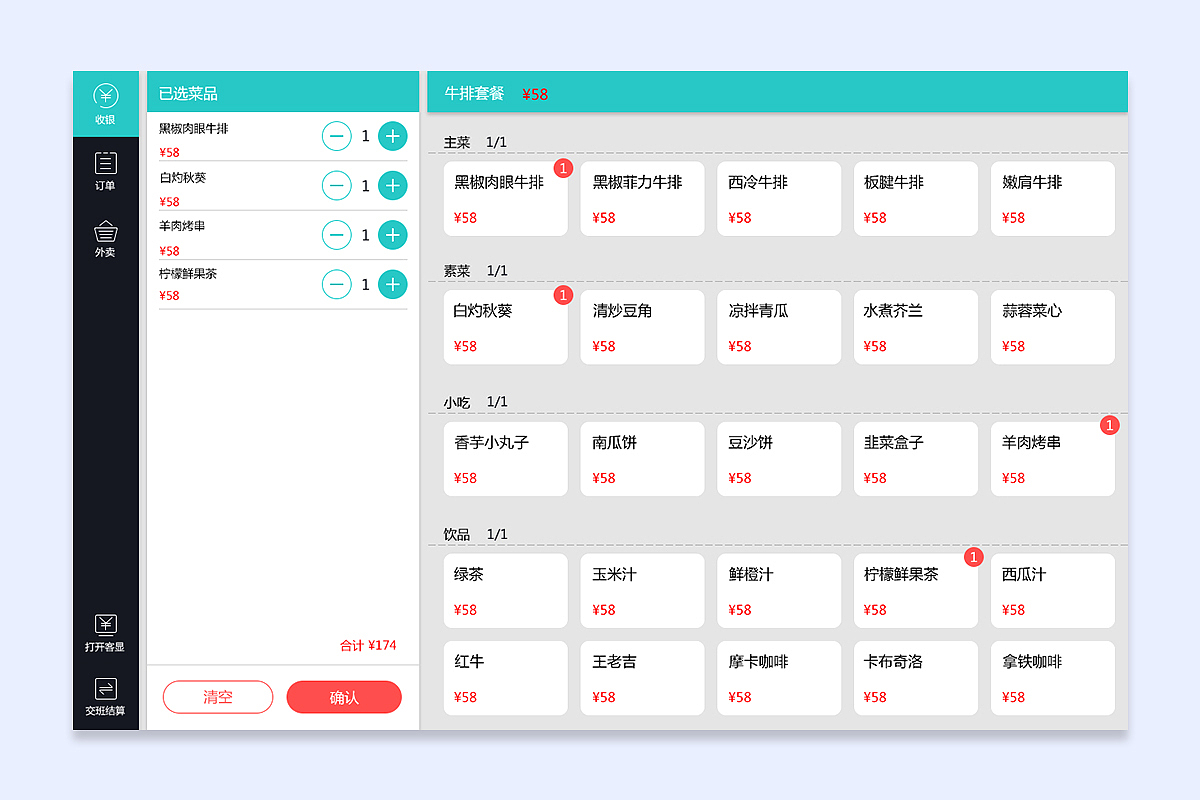This screenshot has width=1200, height=800.
Task: Decrease 柠檬鲜果茶 quantity in the cart
Action: [336, 284]
